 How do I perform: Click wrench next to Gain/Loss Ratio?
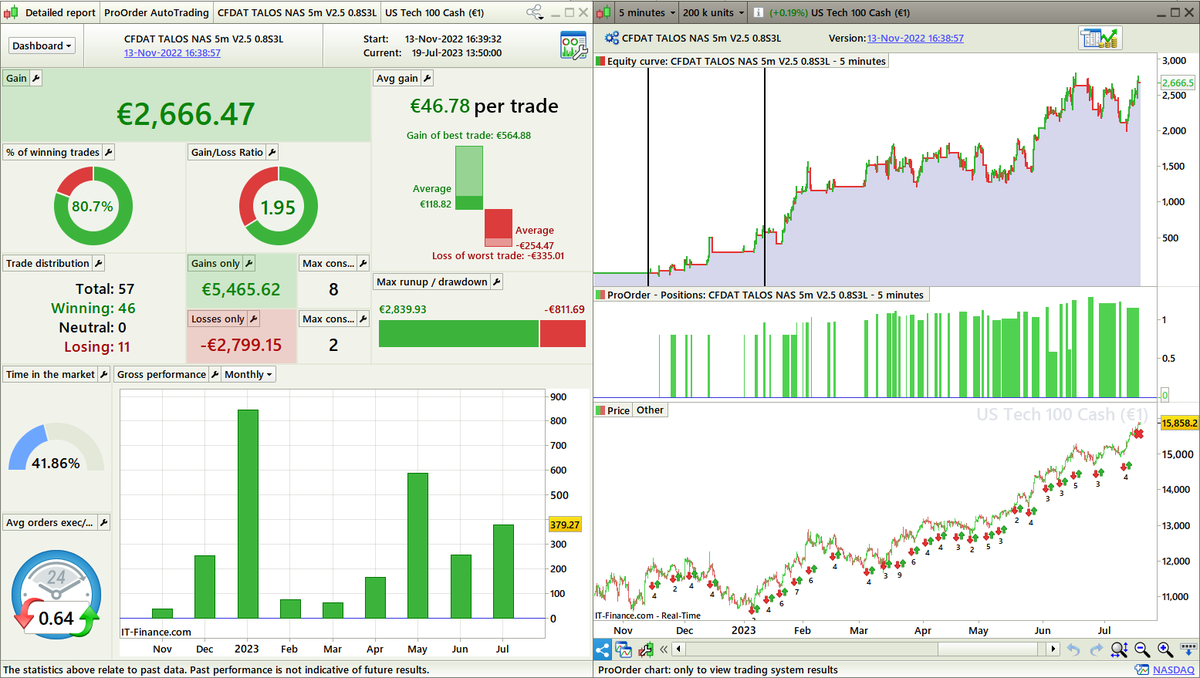pos(271,152)
